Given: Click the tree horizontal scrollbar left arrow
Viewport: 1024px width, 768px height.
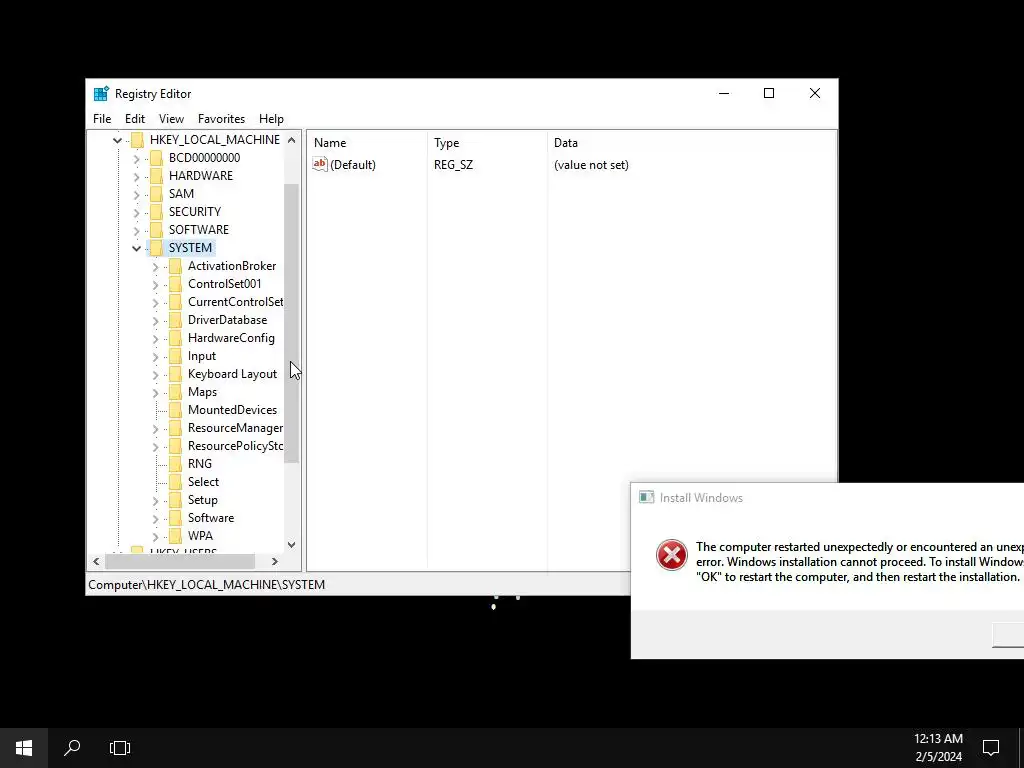Looking at the screenshot, I should click(97, 562).
